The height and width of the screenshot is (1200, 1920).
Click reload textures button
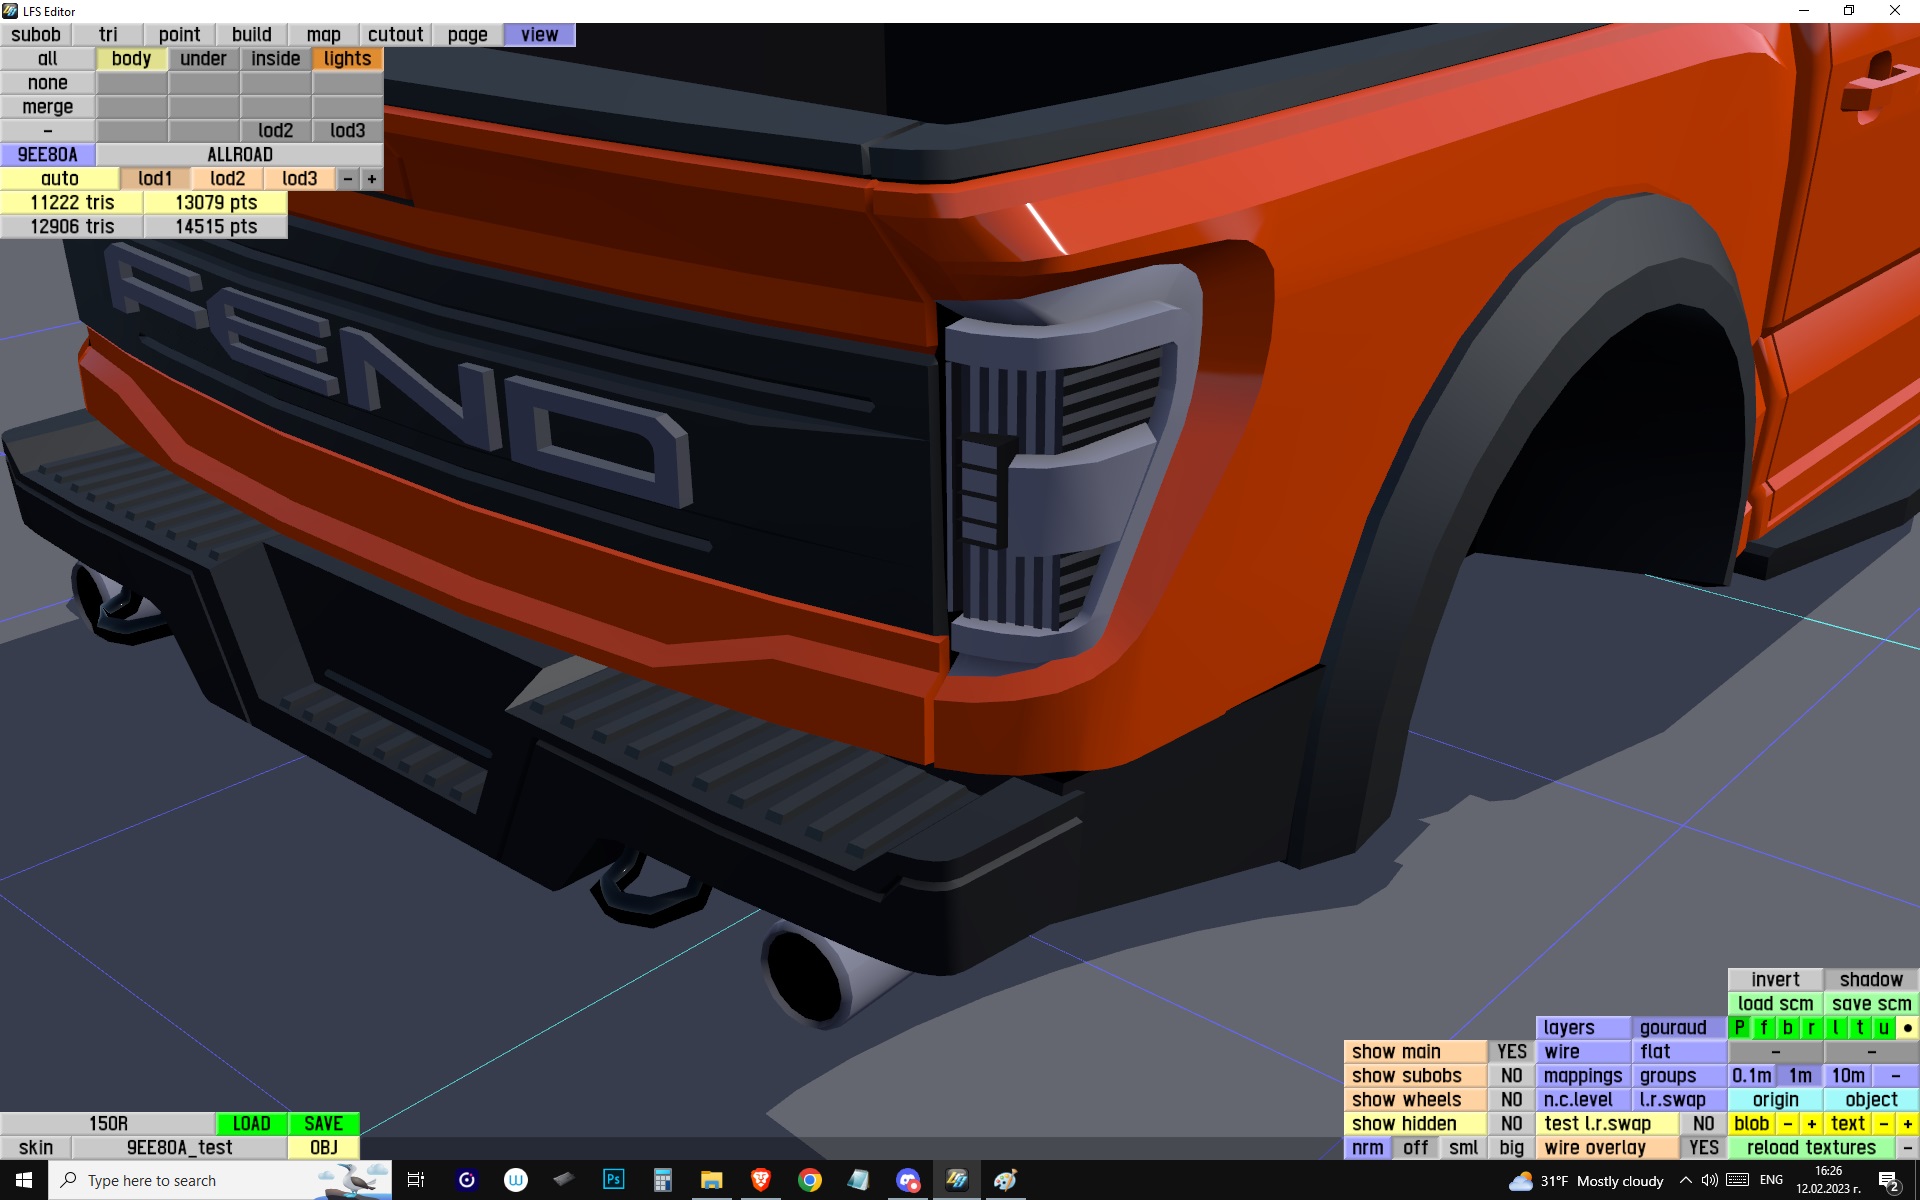[x=1811, y=1148]
